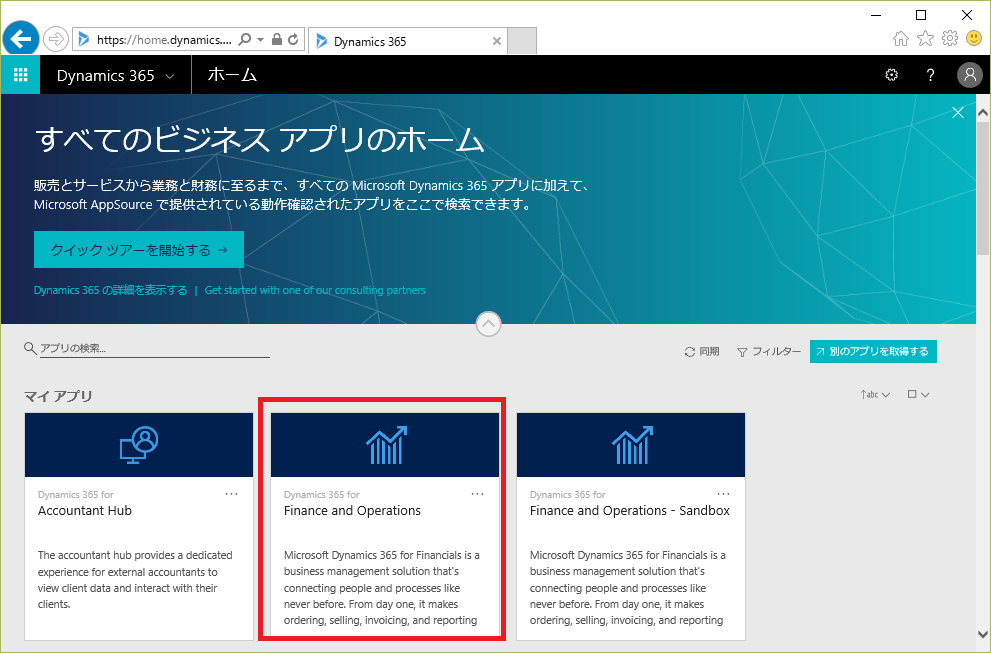This screenshot has width=991, height=653.
Task: Open the tile view size dropdown
Action: pos(918,394)
